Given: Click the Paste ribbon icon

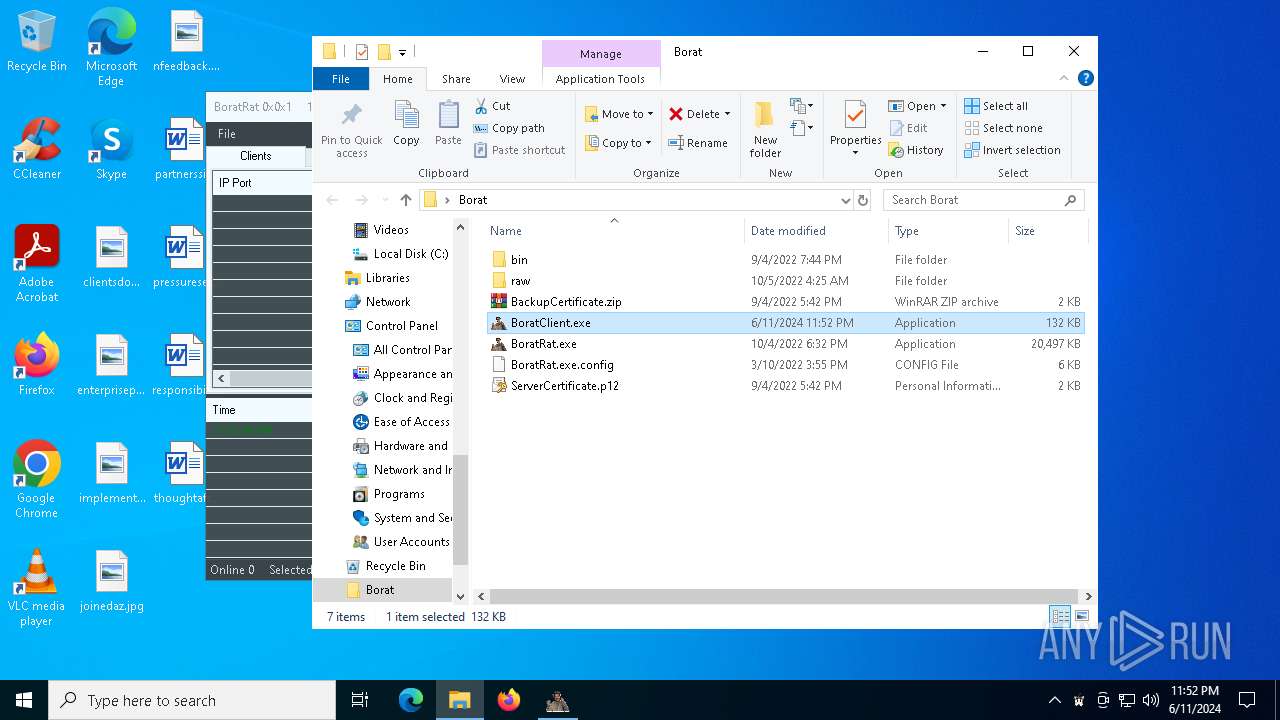Looking at the screenshot, I should tap(448, 114).
